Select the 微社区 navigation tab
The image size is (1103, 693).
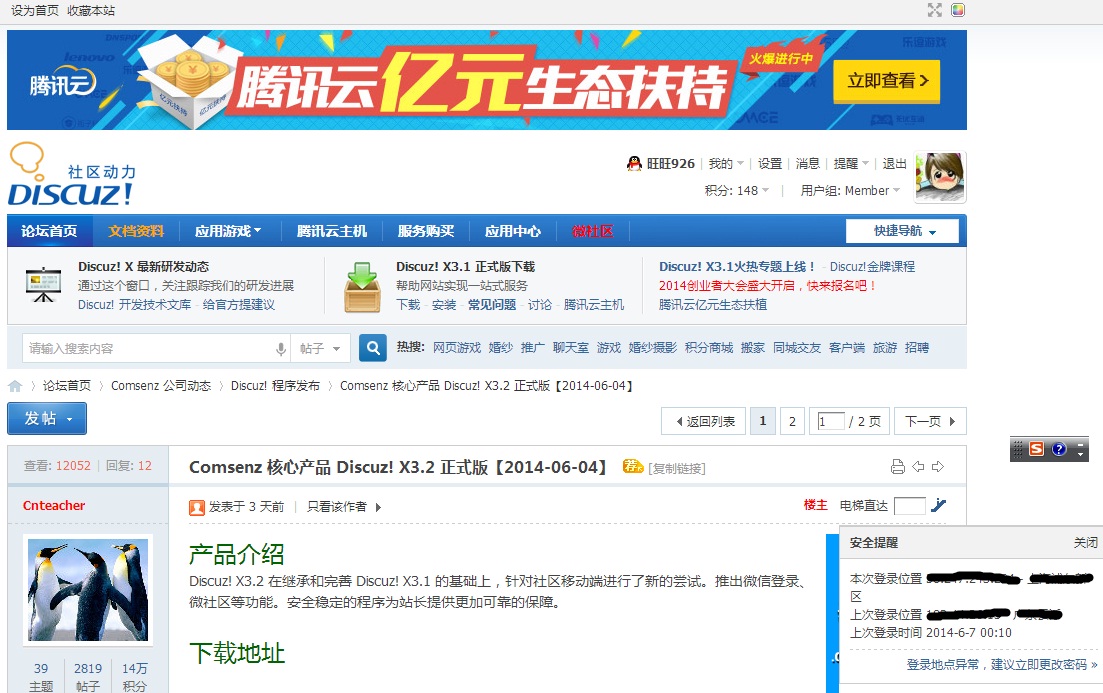pos(592,231)
